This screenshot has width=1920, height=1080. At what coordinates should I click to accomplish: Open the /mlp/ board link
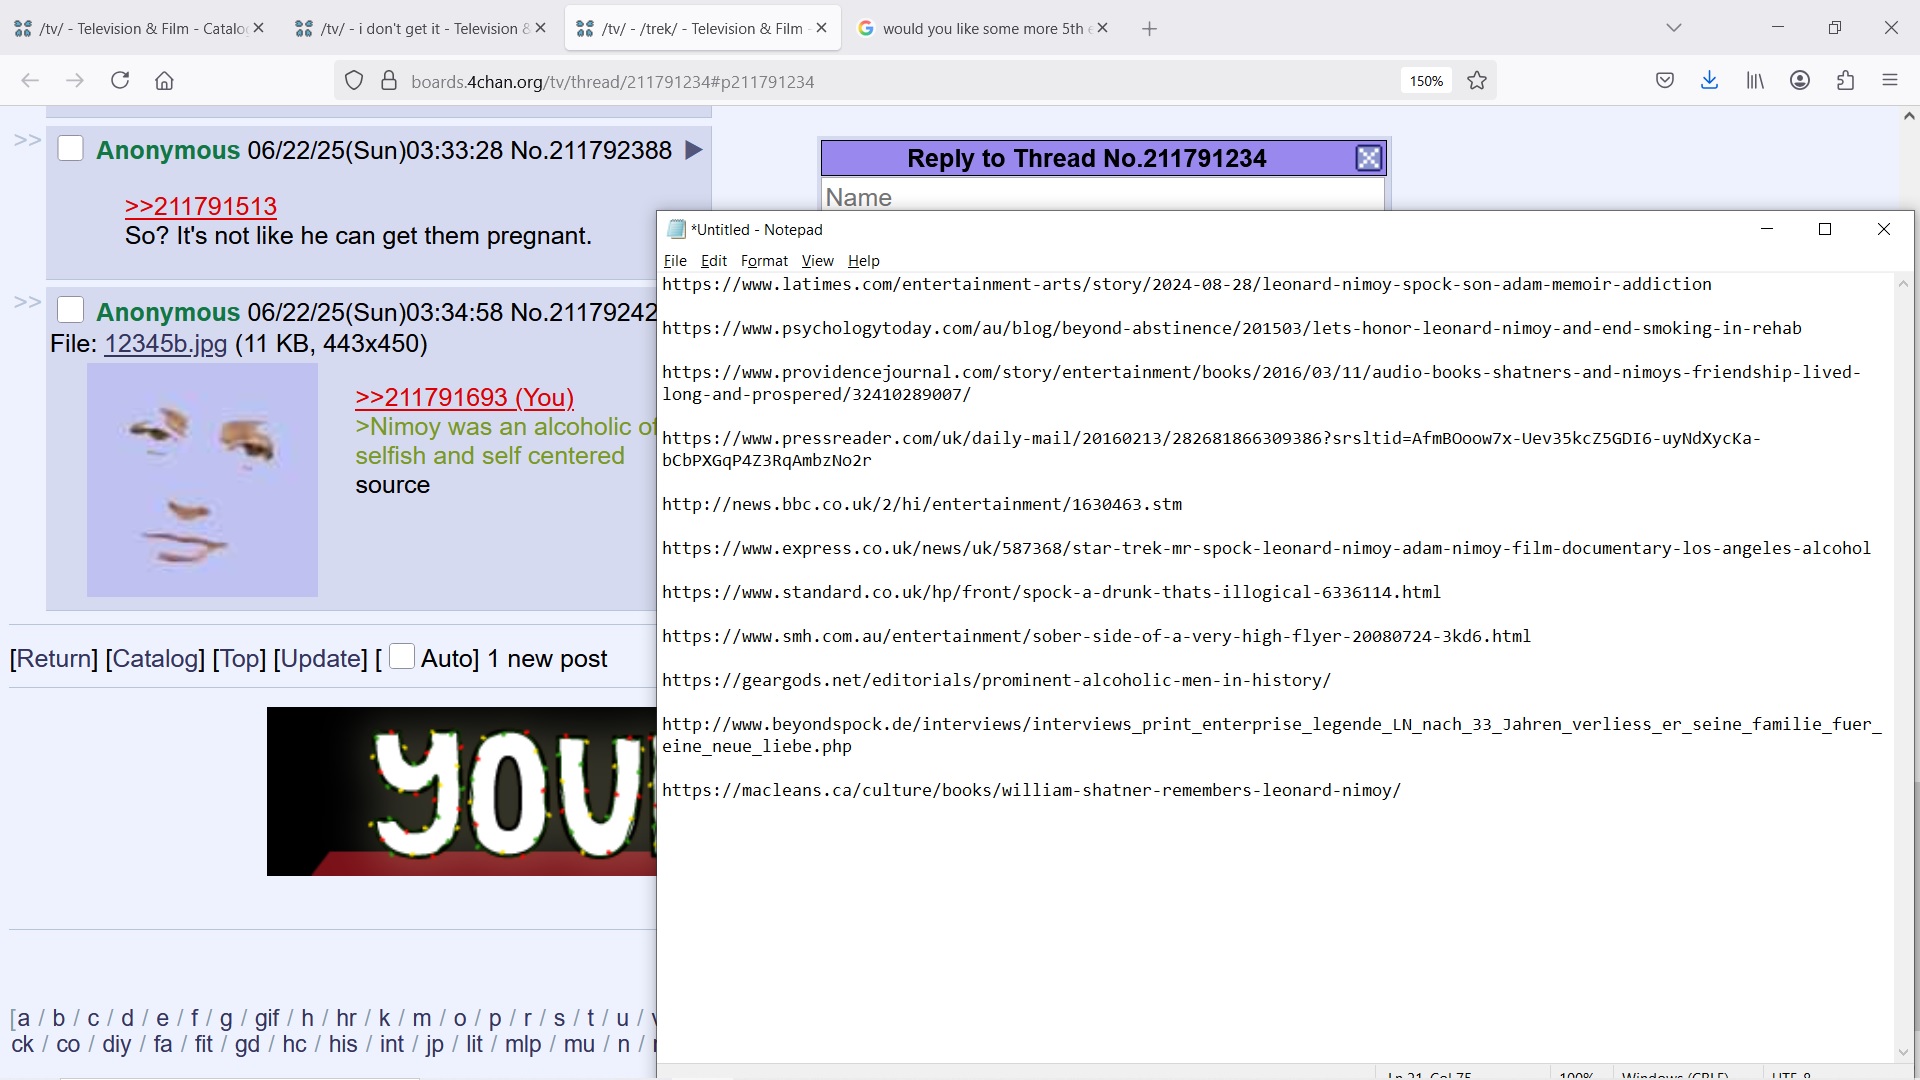coord(523,1044)
